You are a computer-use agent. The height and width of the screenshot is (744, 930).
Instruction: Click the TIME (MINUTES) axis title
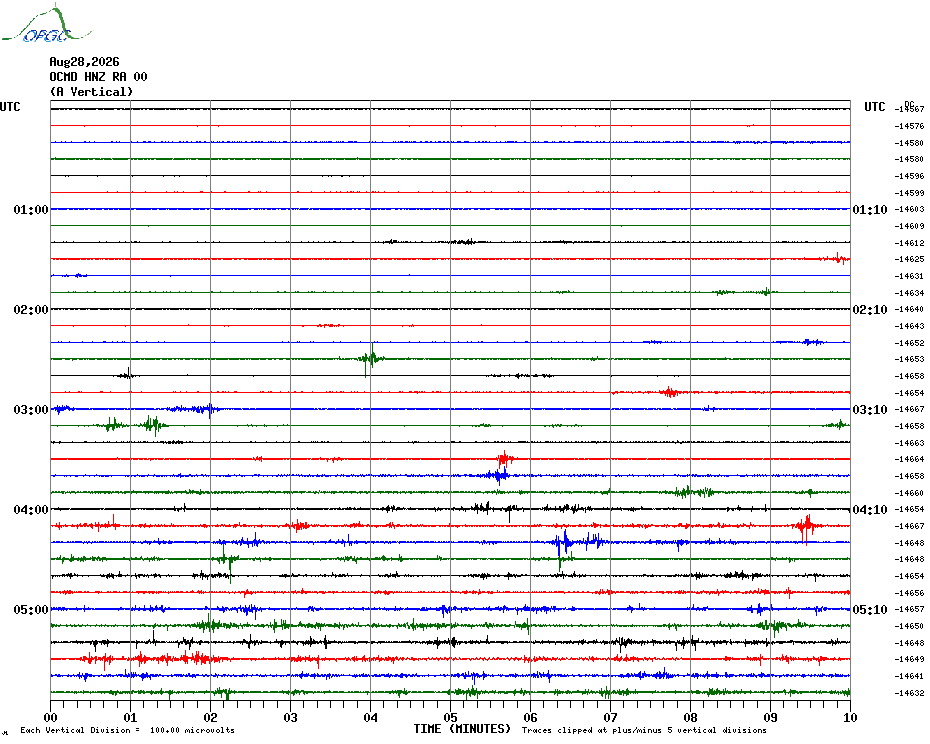point(462,729)
